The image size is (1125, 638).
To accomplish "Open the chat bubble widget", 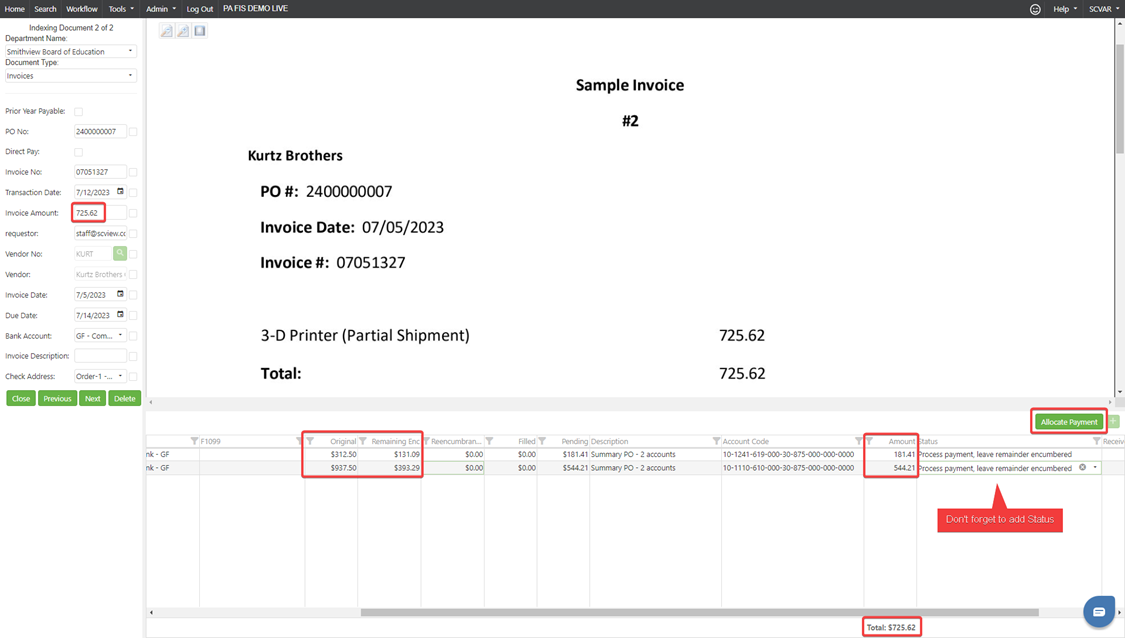I will (x=1098, y=611).
